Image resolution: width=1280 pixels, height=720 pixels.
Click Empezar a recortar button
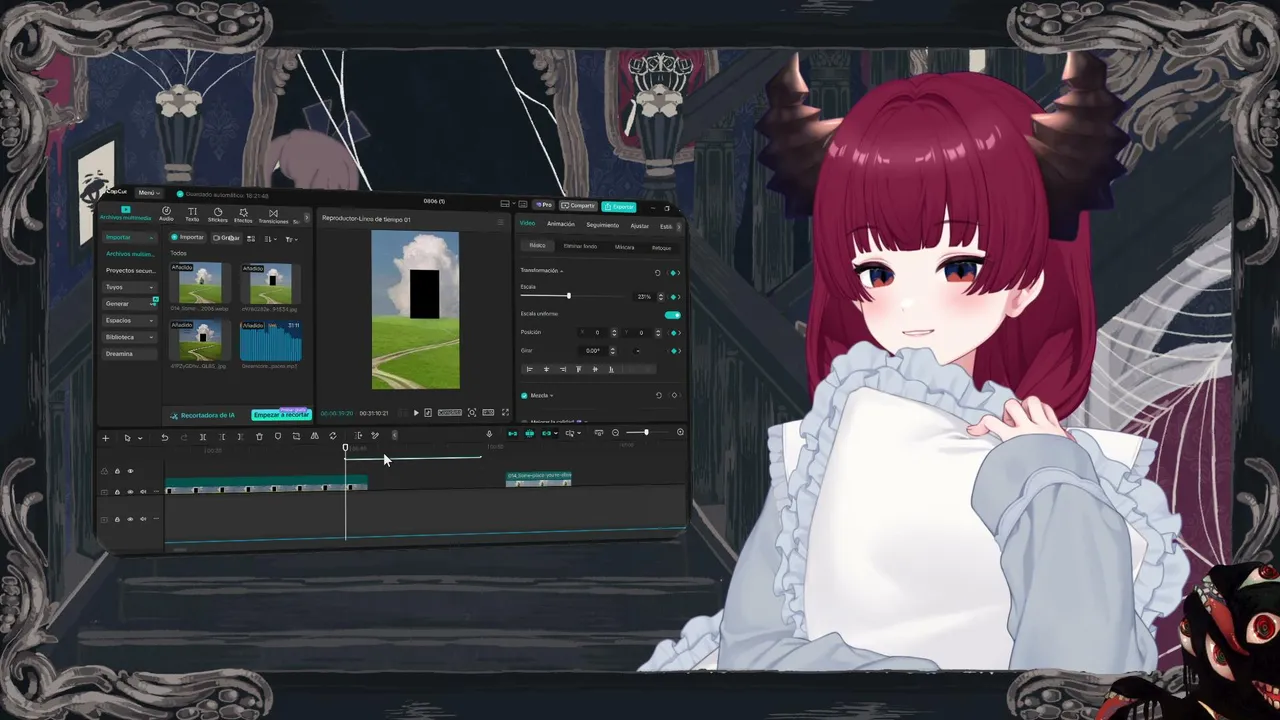pyautogui.click(x=281, y=415)
